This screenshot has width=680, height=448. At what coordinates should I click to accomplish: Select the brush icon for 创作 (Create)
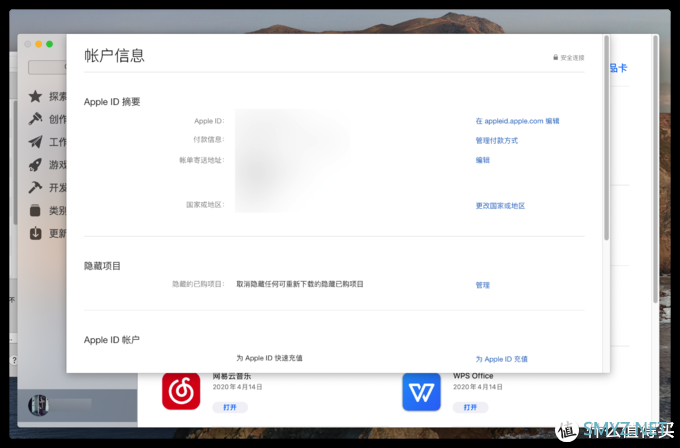36,119
